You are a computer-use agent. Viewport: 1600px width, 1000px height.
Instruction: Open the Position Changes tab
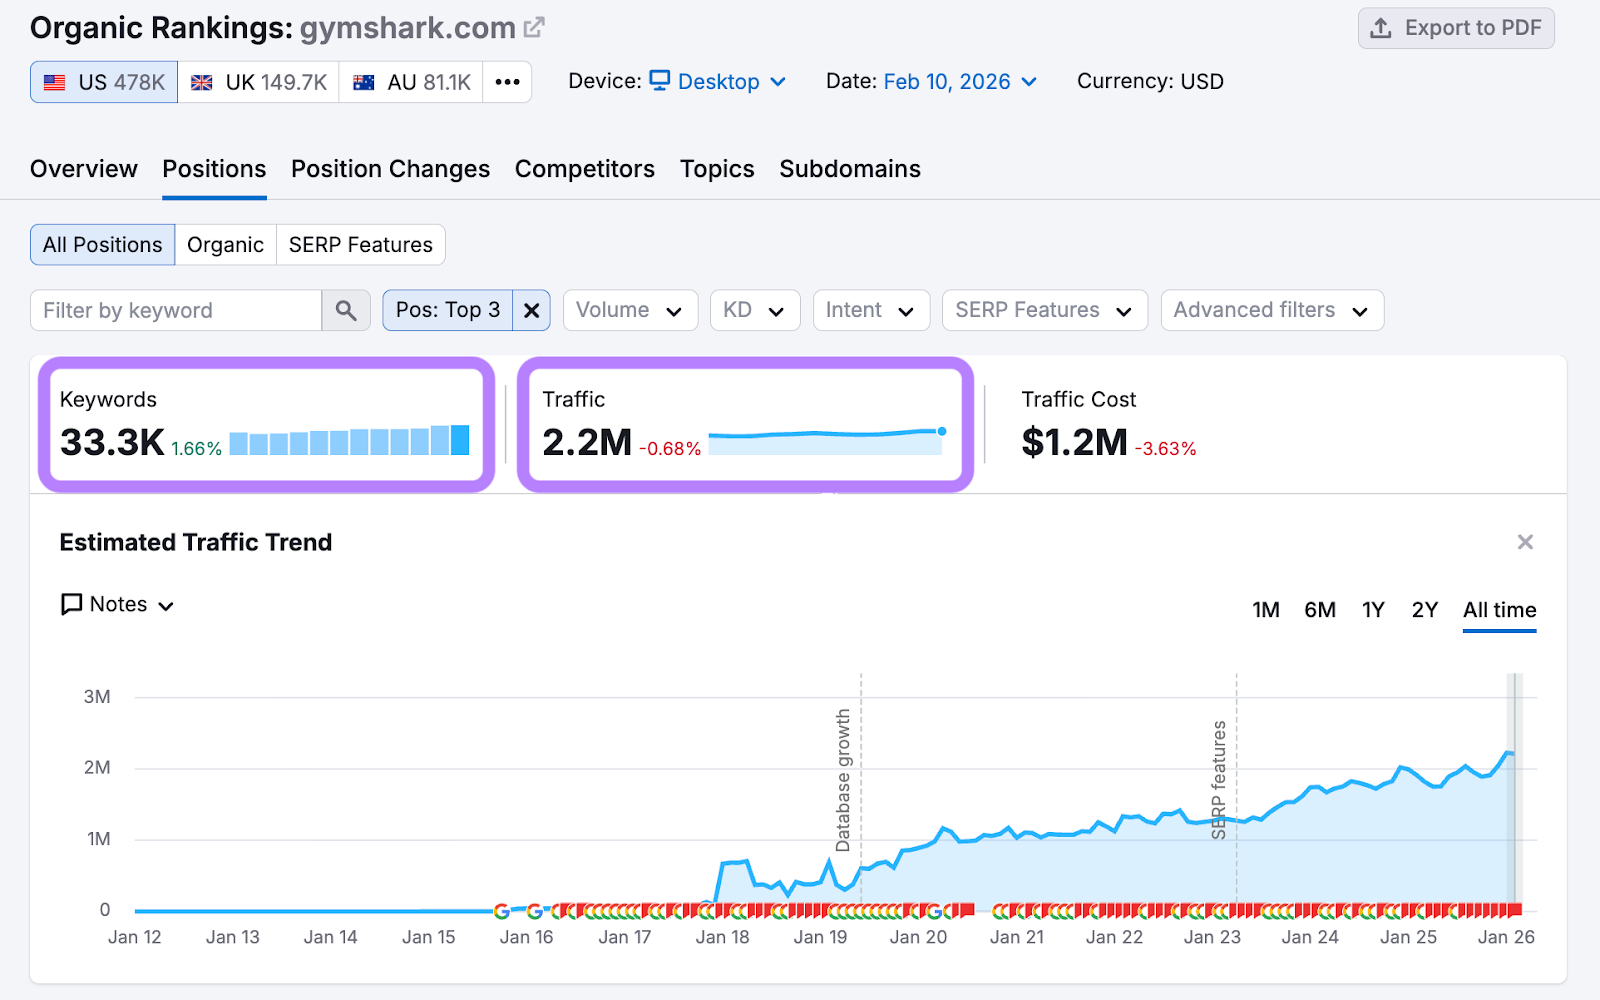[390, 169]
